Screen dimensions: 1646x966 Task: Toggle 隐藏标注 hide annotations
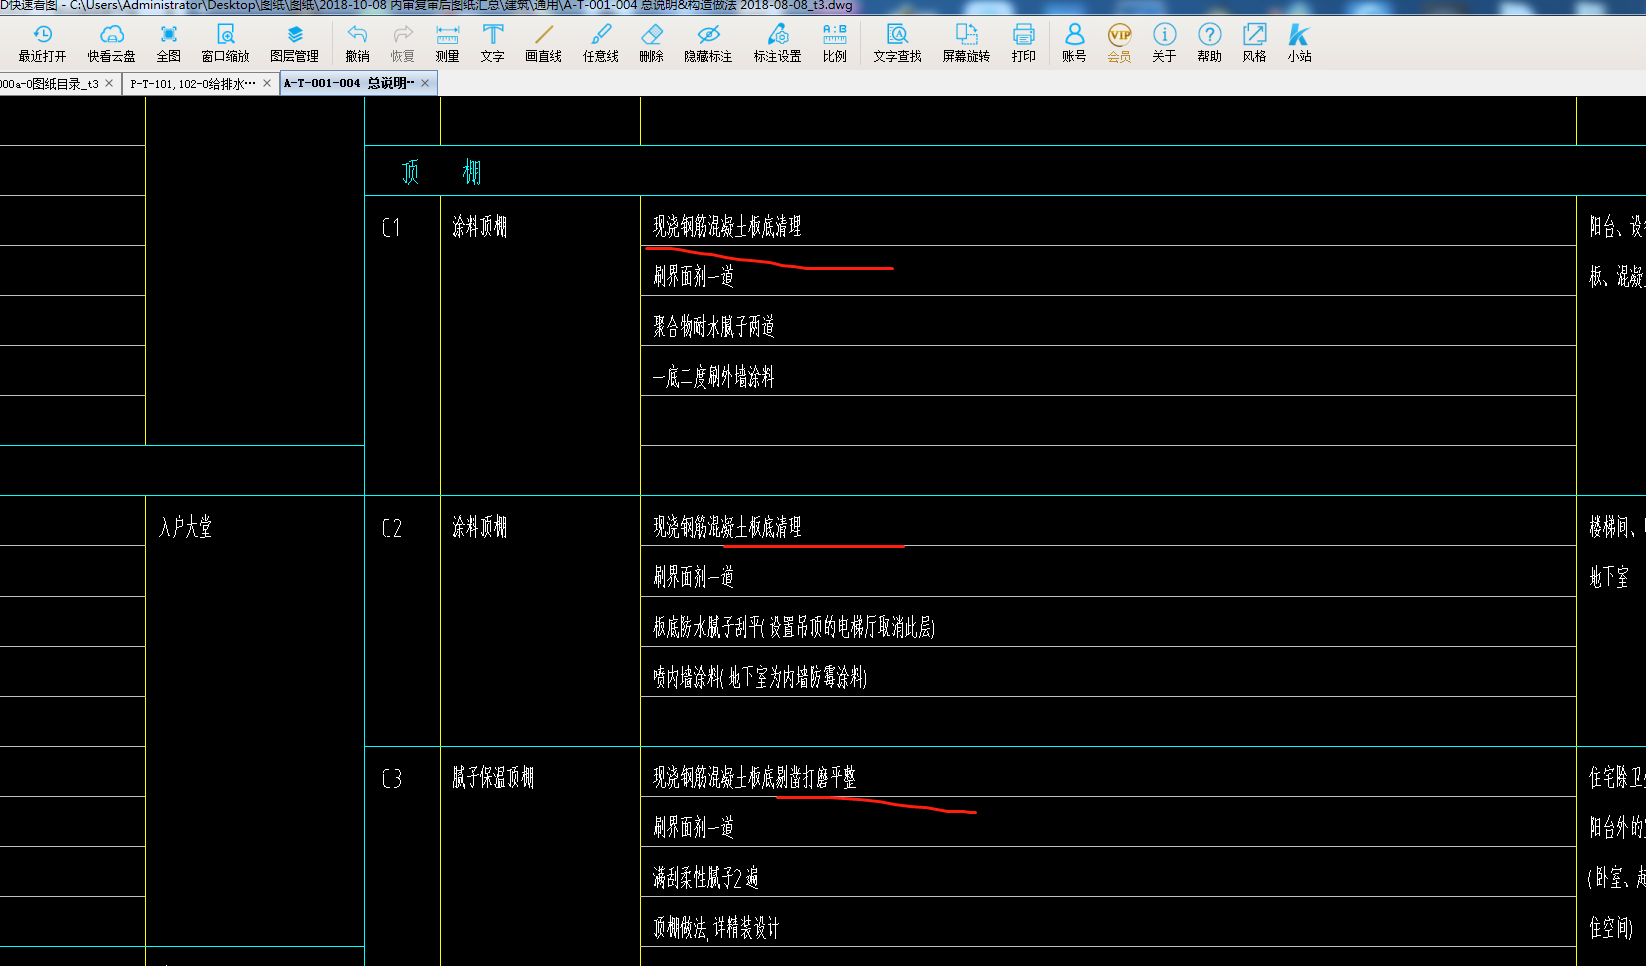(x=708, y=44)
